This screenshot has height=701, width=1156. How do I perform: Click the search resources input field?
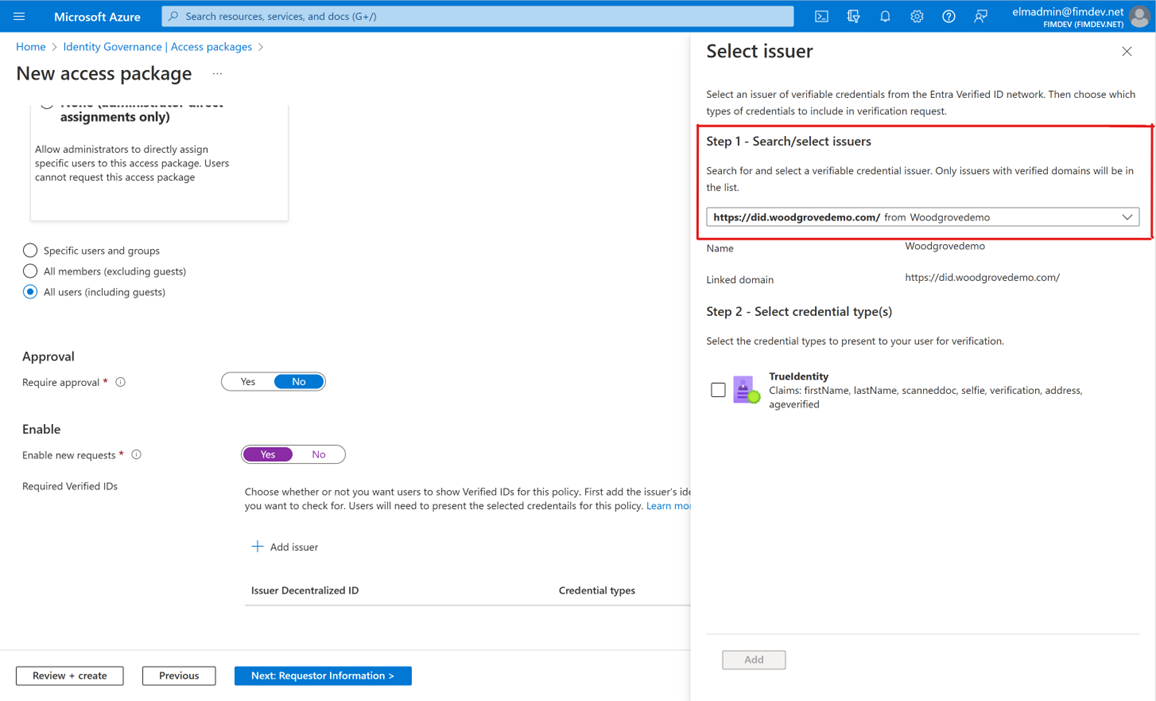coord(480,16)
